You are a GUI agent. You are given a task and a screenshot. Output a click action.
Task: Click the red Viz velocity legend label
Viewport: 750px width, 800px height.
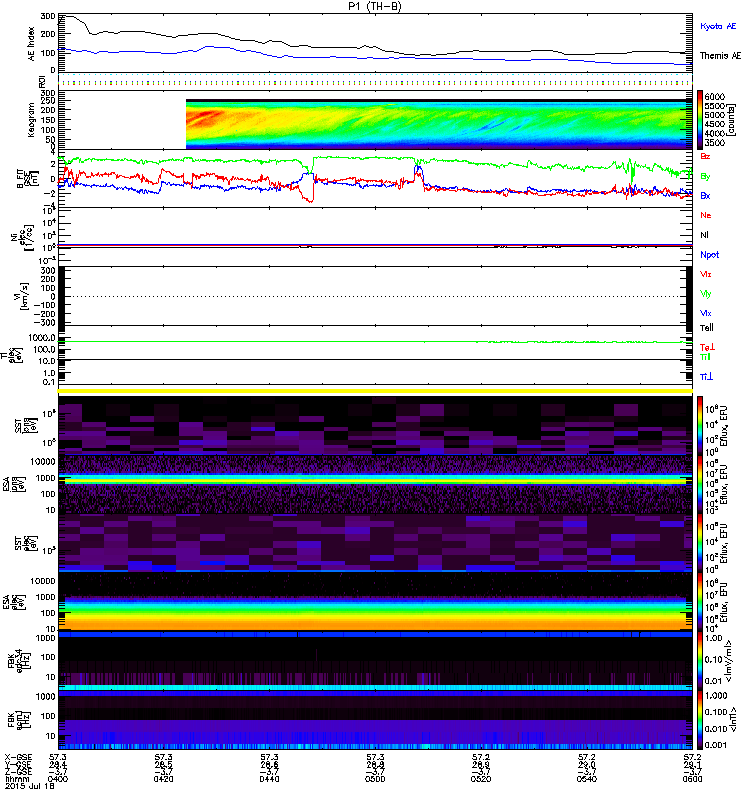tap(706, 273)
